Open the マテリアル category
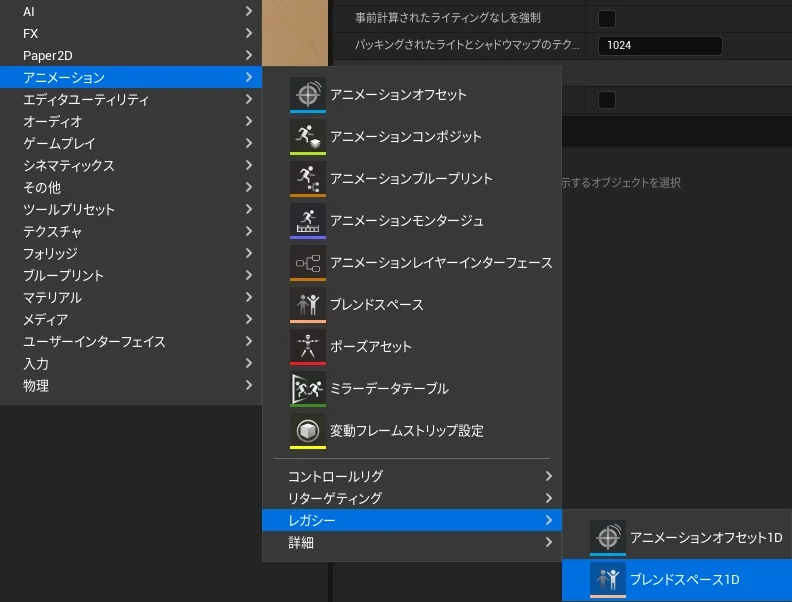The image size is (792, 602). coord(130,297)
